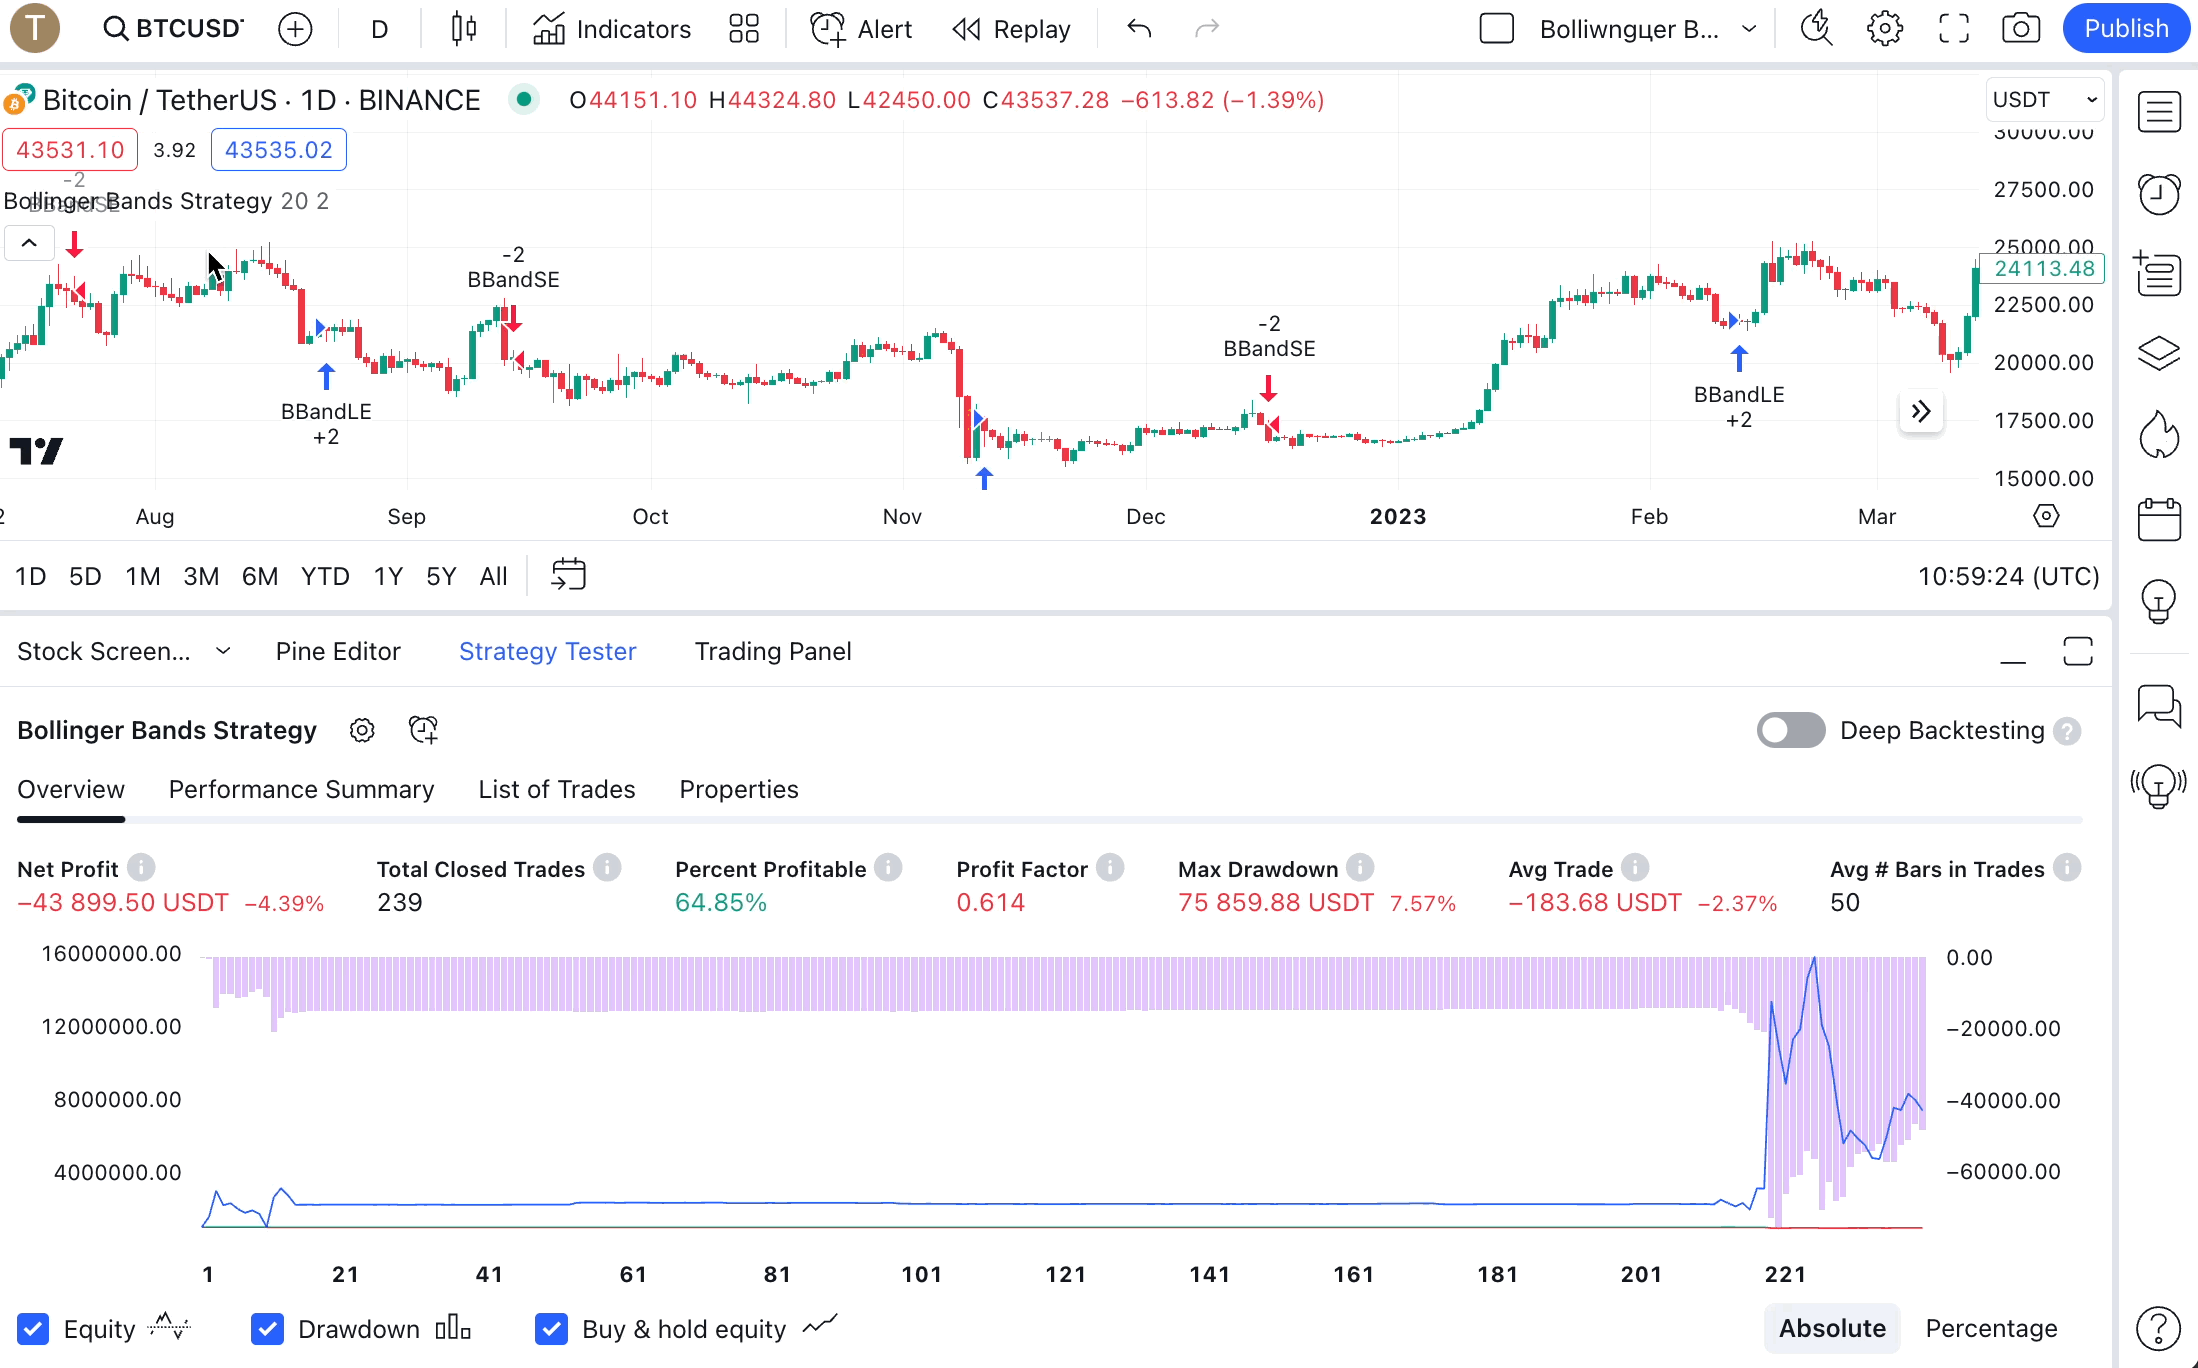Click the Publish button
The height and width of the screenshot is (1368, 2198).
(x=2125, y=28)
